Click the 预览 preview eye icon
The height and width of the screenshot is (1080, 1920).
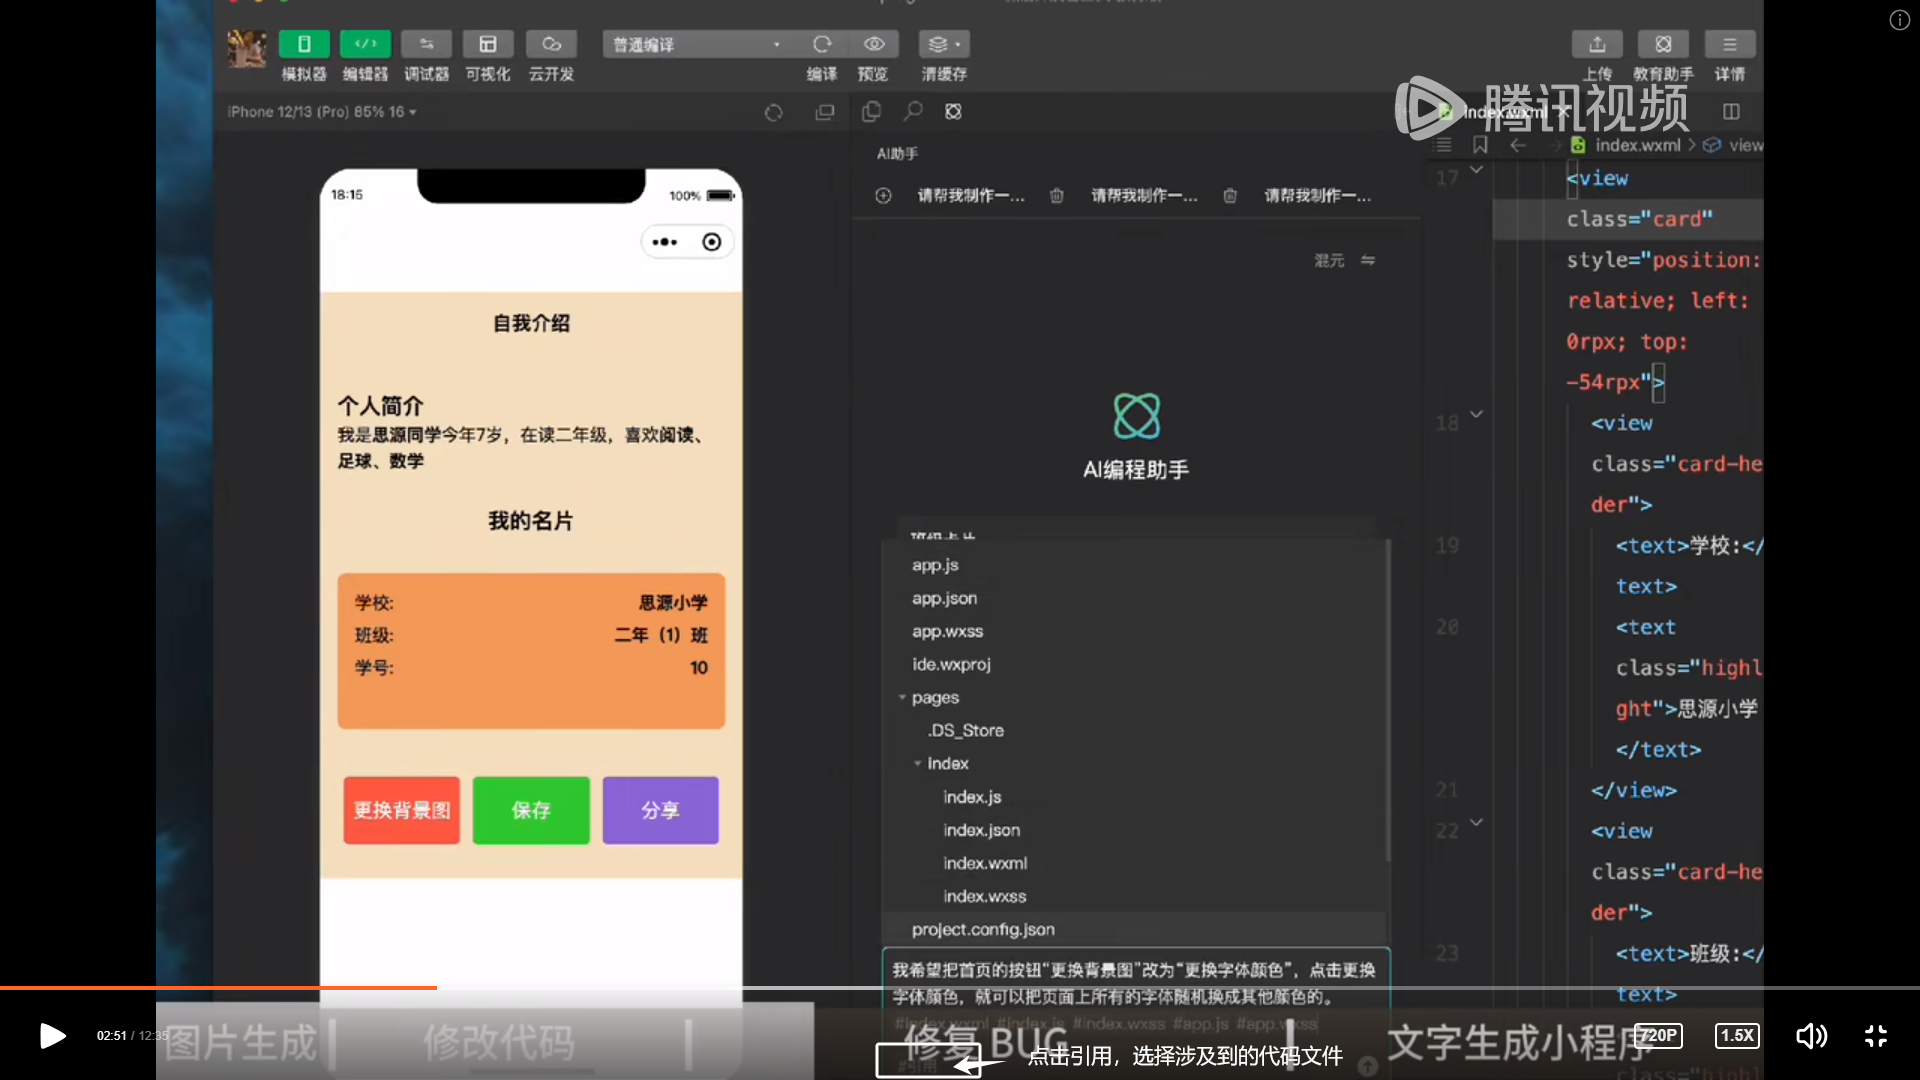coord(874,44)
